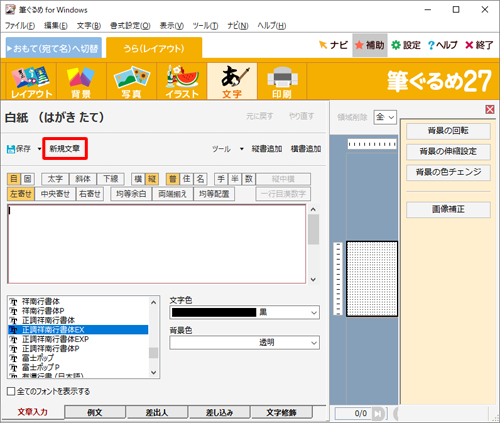Screen dimensions: 500x423
Task: Click the 背景の回転 button
Action: pyautogui.click(x=448, y=131)
